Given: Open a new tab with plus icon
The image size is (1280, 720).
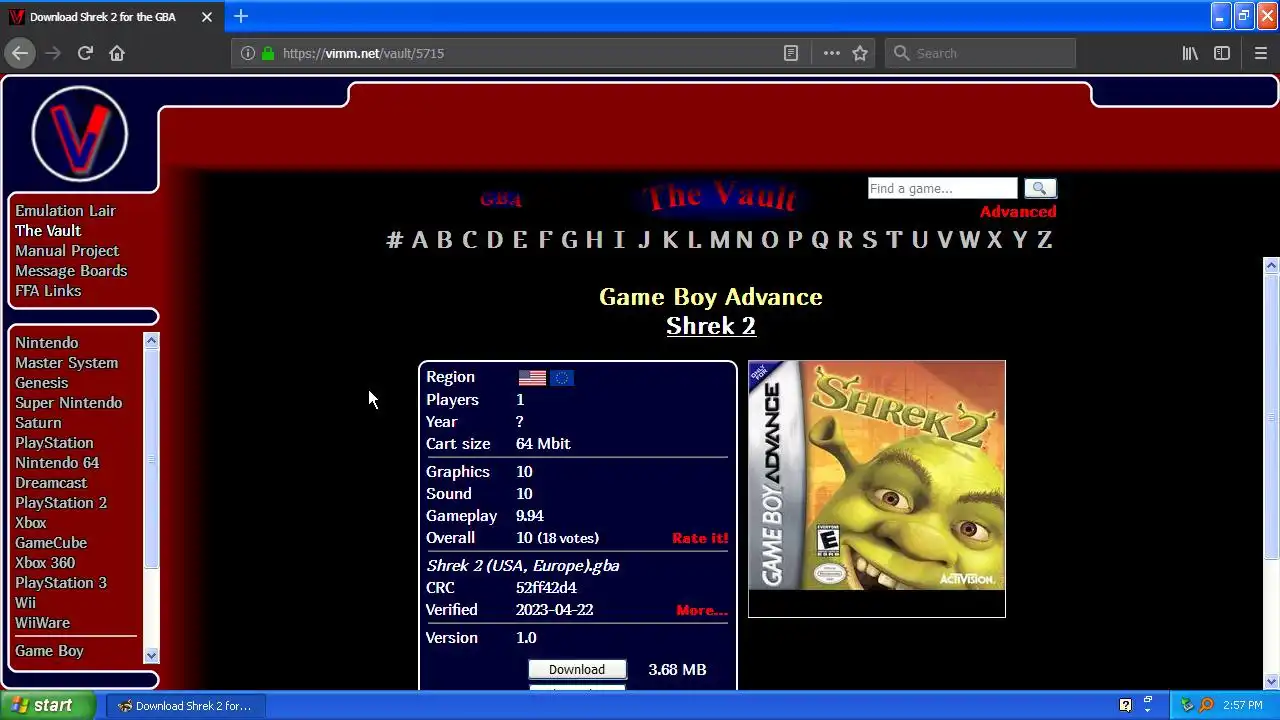Looking at the screenshot, I should pos(241,16).
